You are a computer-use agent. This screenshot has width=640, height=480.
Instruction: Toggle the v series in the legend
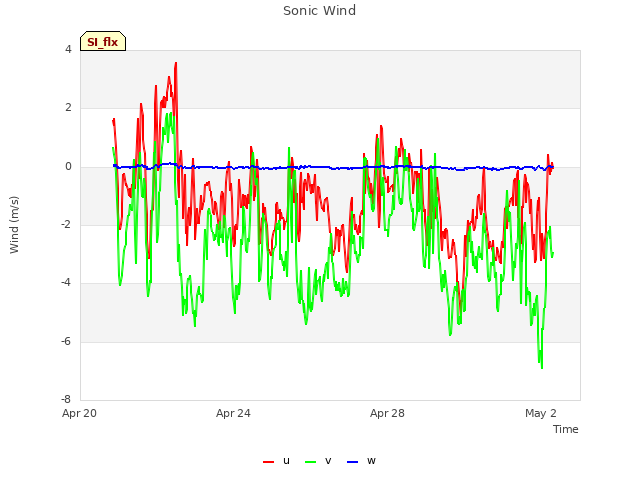(x=318, y=461)
